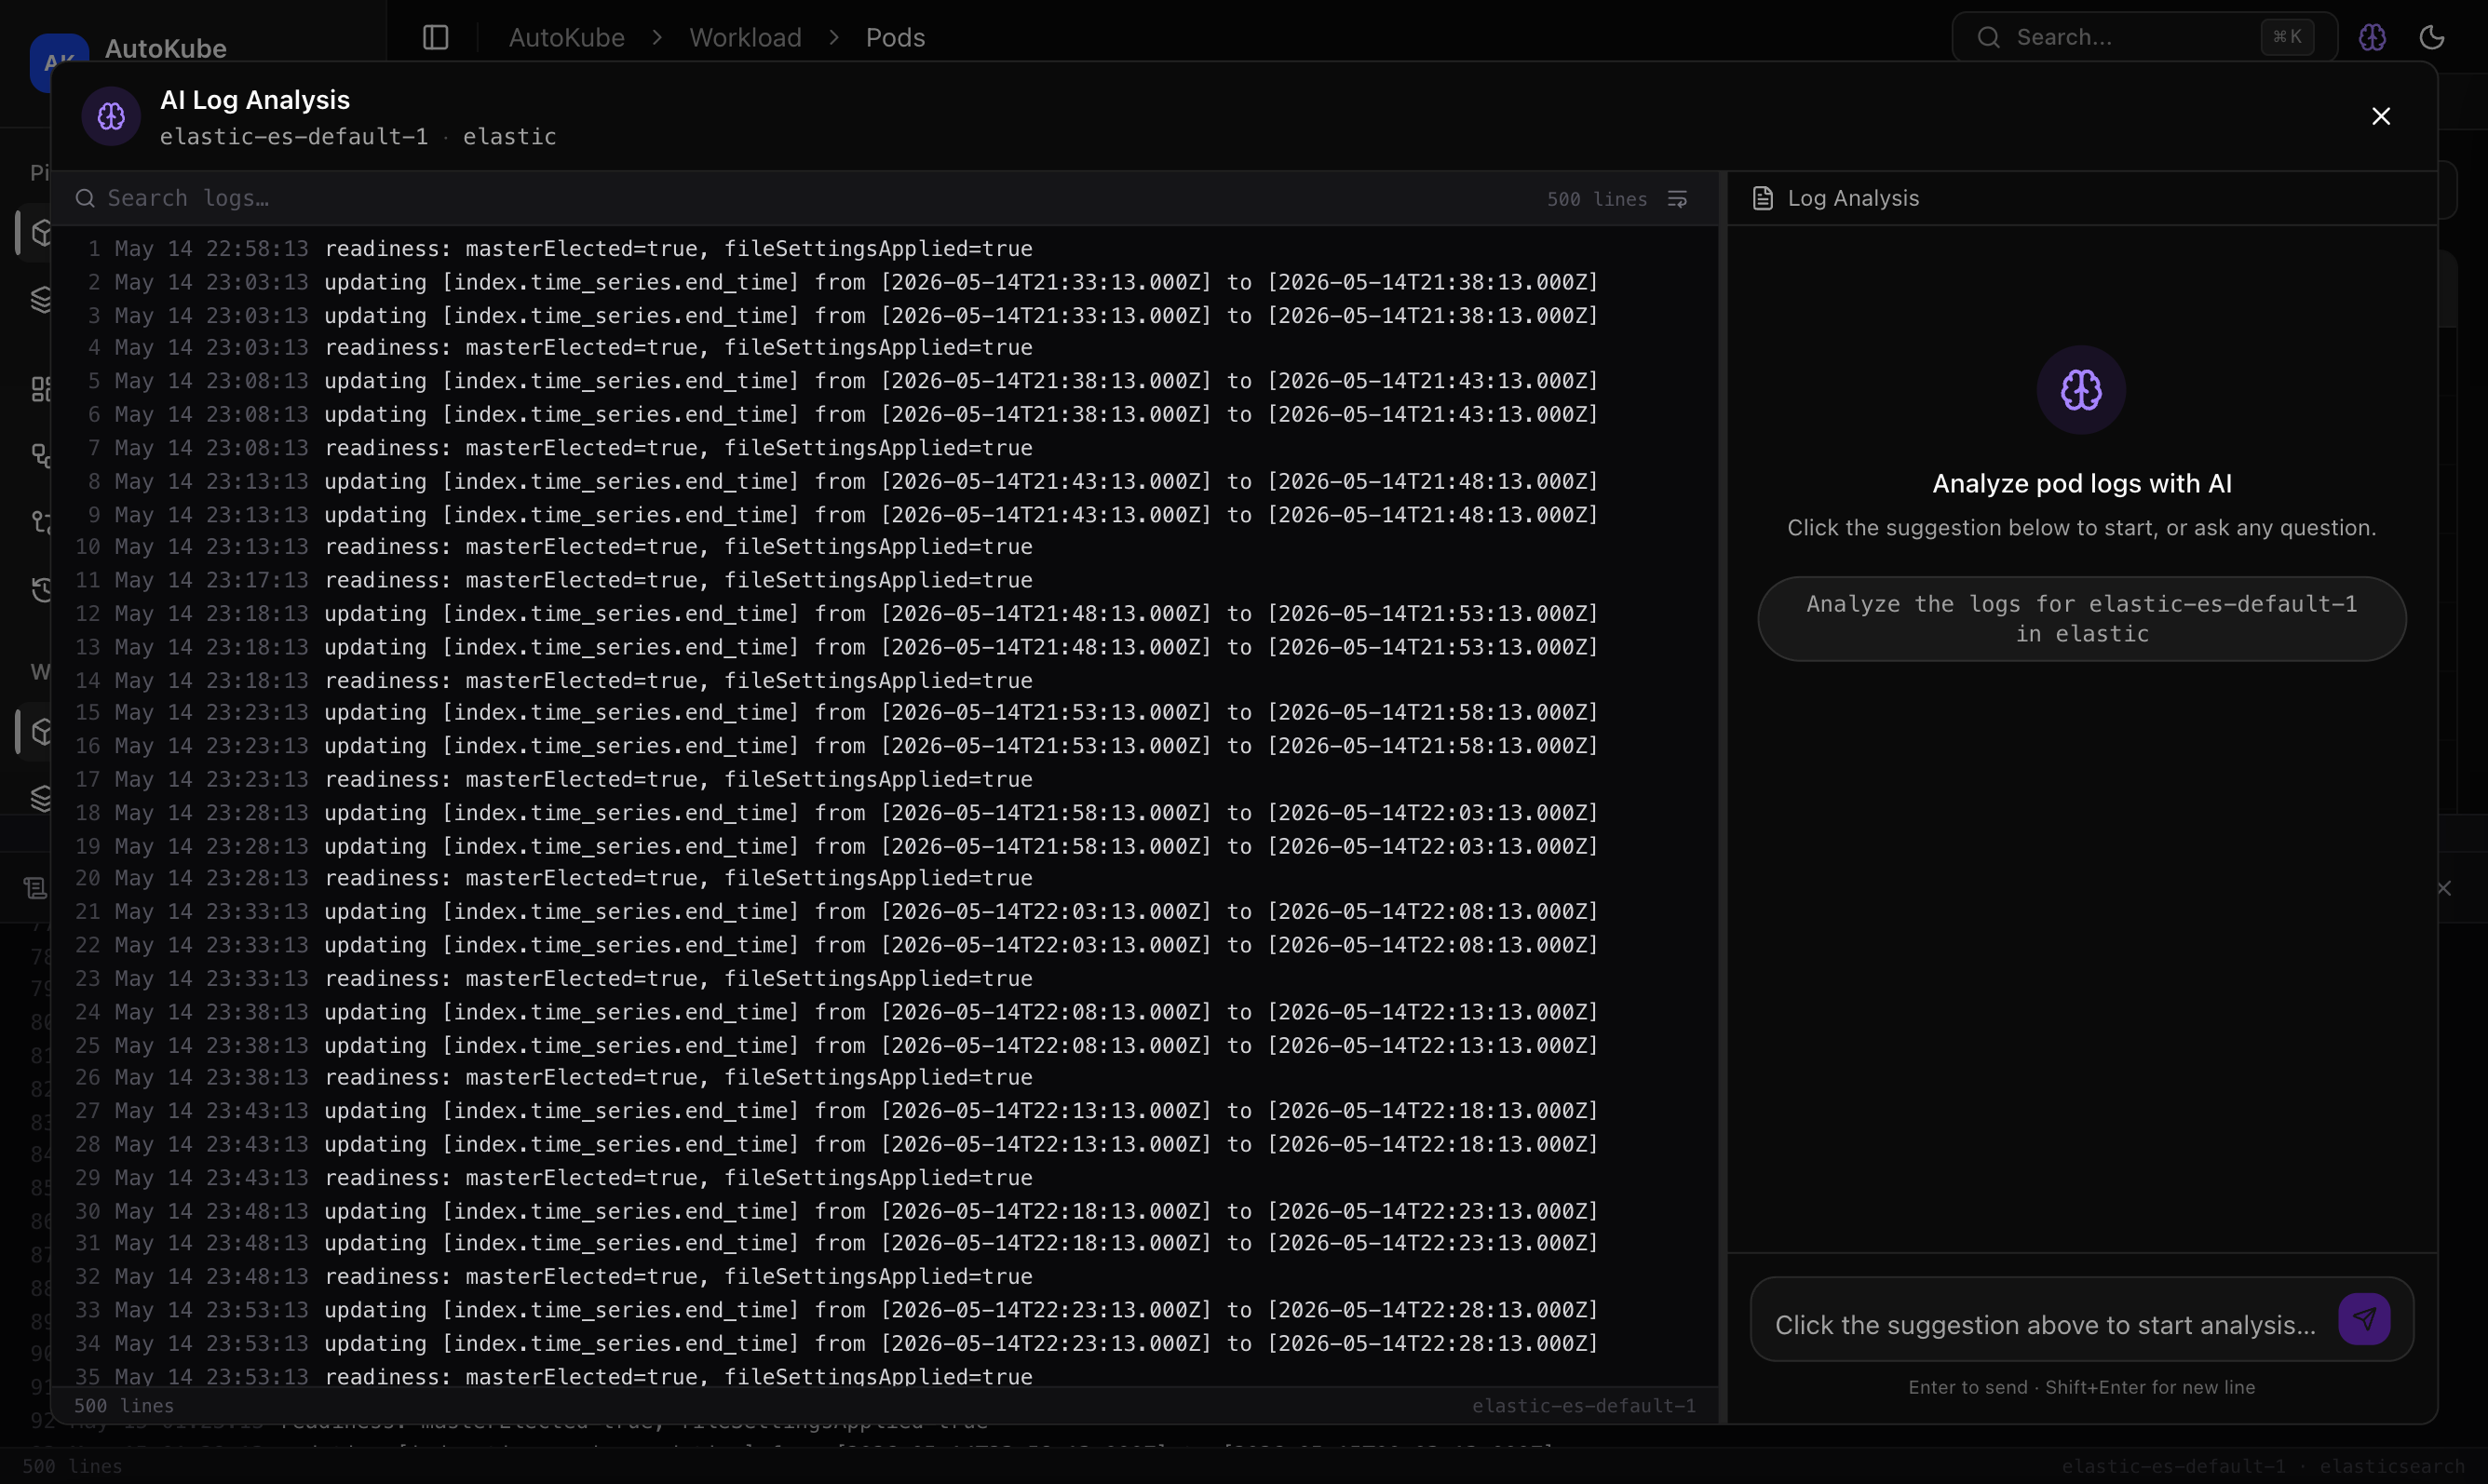Image resolution: width=2488 pixels, height=1484 pixels.
Task: Open the Workload breadcrumb
Action: (745, 38)
